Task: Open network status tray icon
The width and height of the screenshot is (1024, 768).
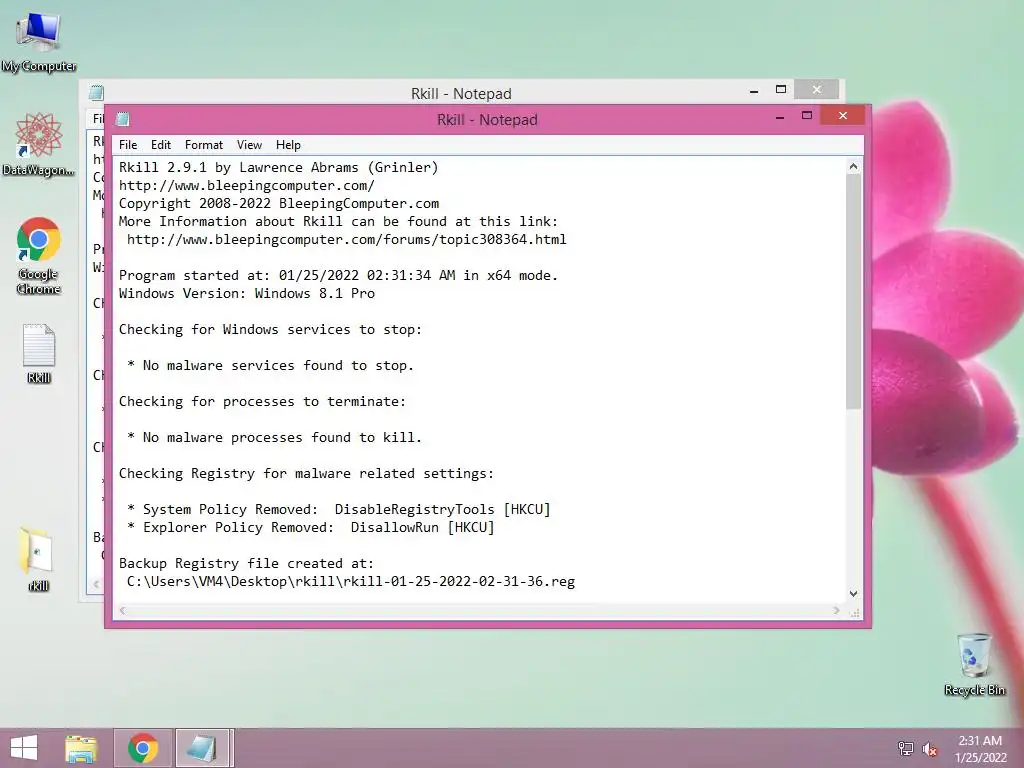Action: (x=905, y=748)
